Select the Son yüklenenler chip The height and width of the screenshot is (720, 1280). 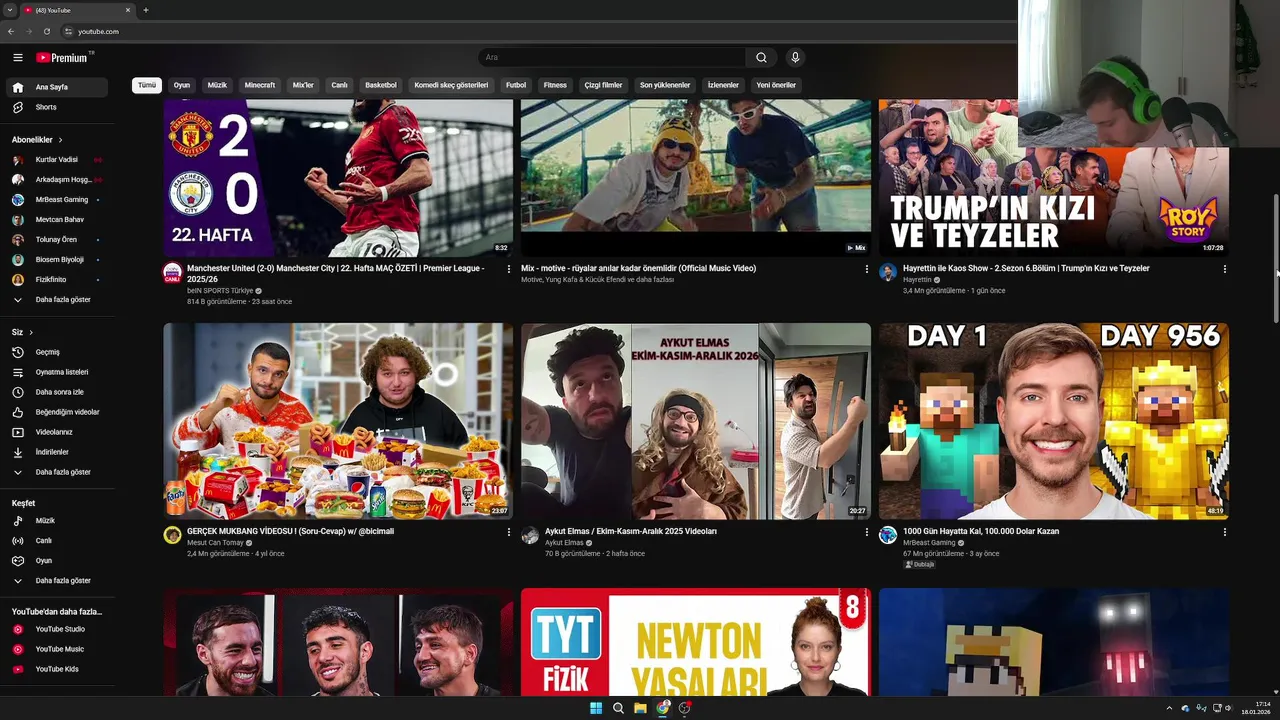(665, 85)
